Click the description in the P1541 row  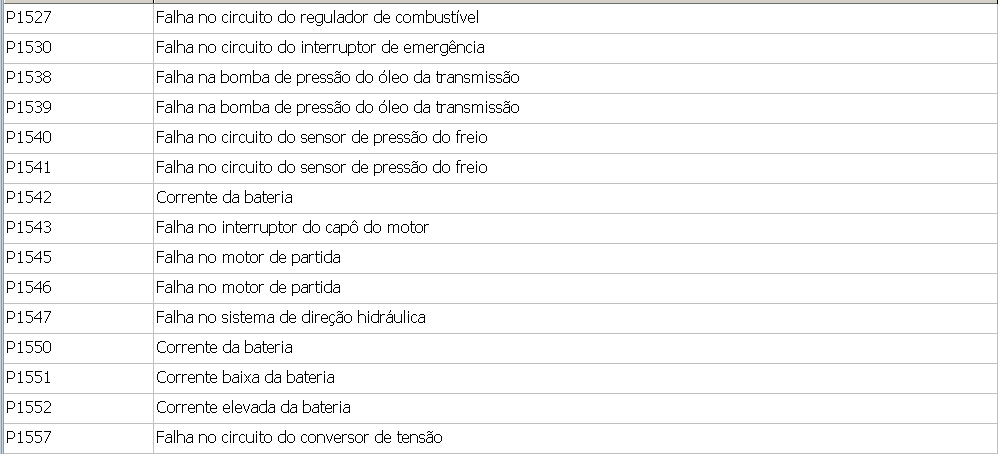322,168
